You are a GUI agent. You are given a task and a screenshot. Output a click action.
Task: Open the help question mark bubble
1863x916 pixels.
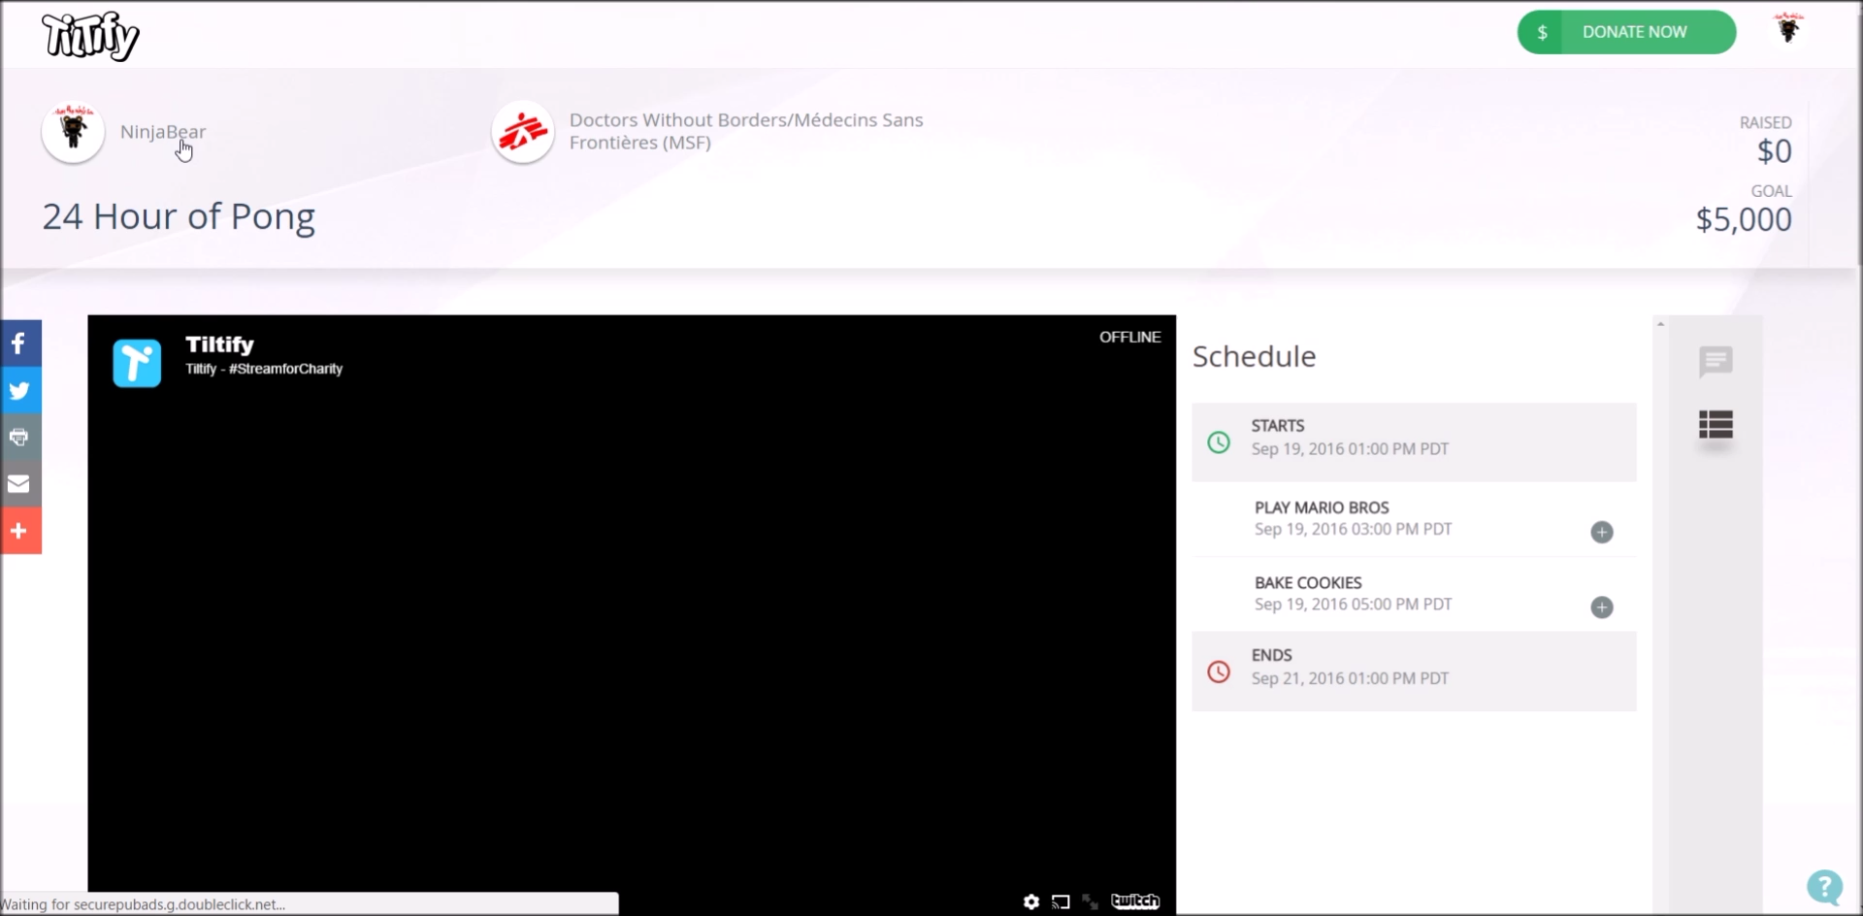coord(1825,886)
